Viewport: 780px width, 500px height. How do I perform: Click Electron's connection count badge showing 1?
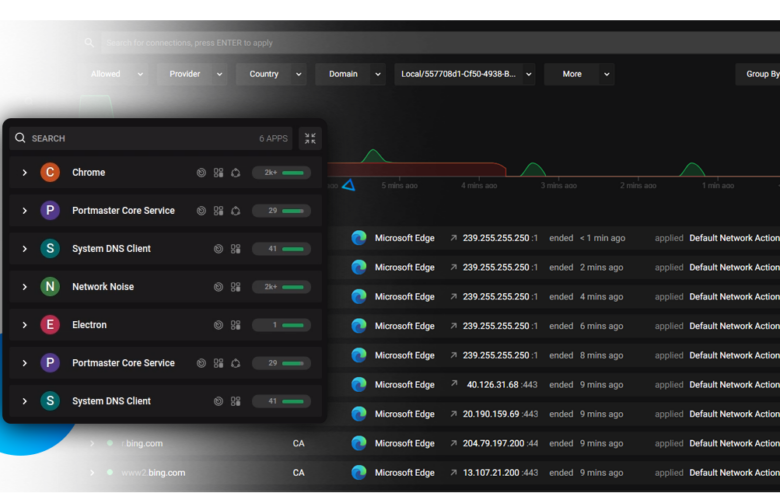coord(282,325)
